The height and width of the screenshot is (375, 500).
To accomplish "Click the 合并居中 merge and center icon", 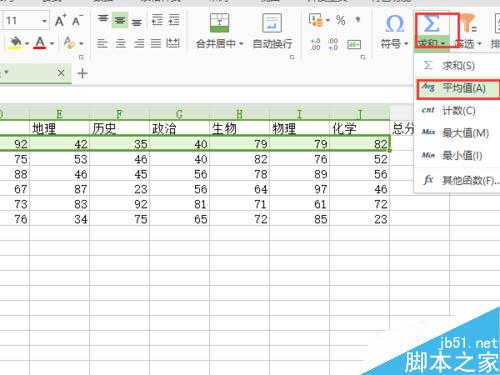I will coord(219,23).
